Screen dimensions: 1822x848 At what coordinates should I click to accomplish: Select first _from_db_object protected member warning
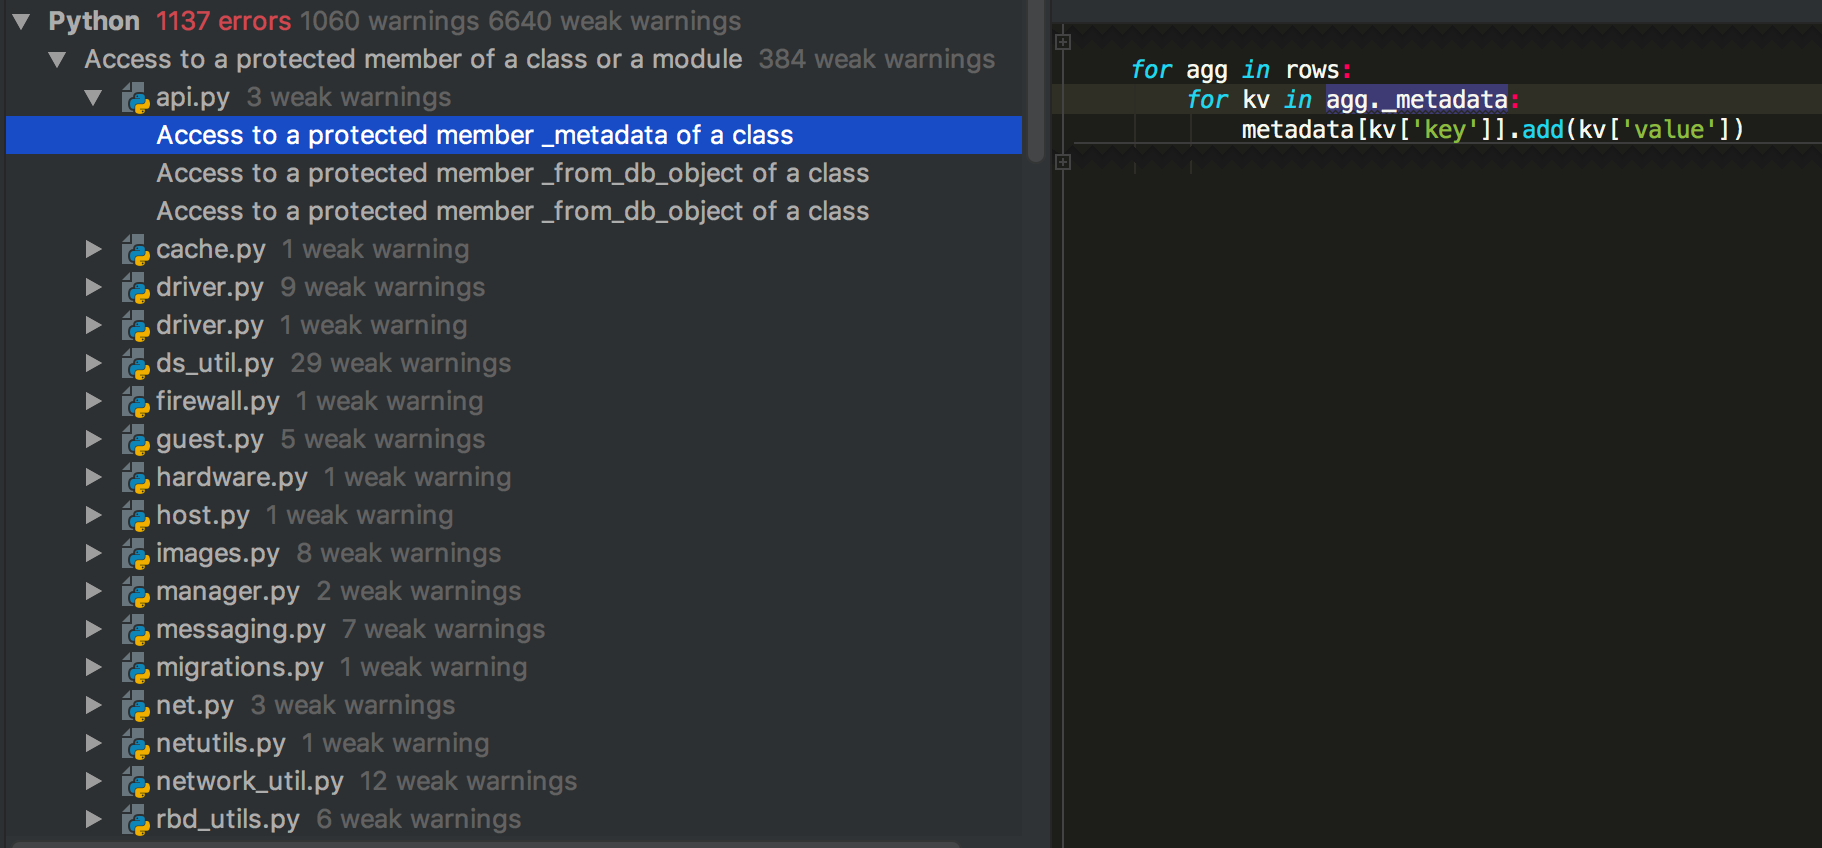[x=512, y=173]
